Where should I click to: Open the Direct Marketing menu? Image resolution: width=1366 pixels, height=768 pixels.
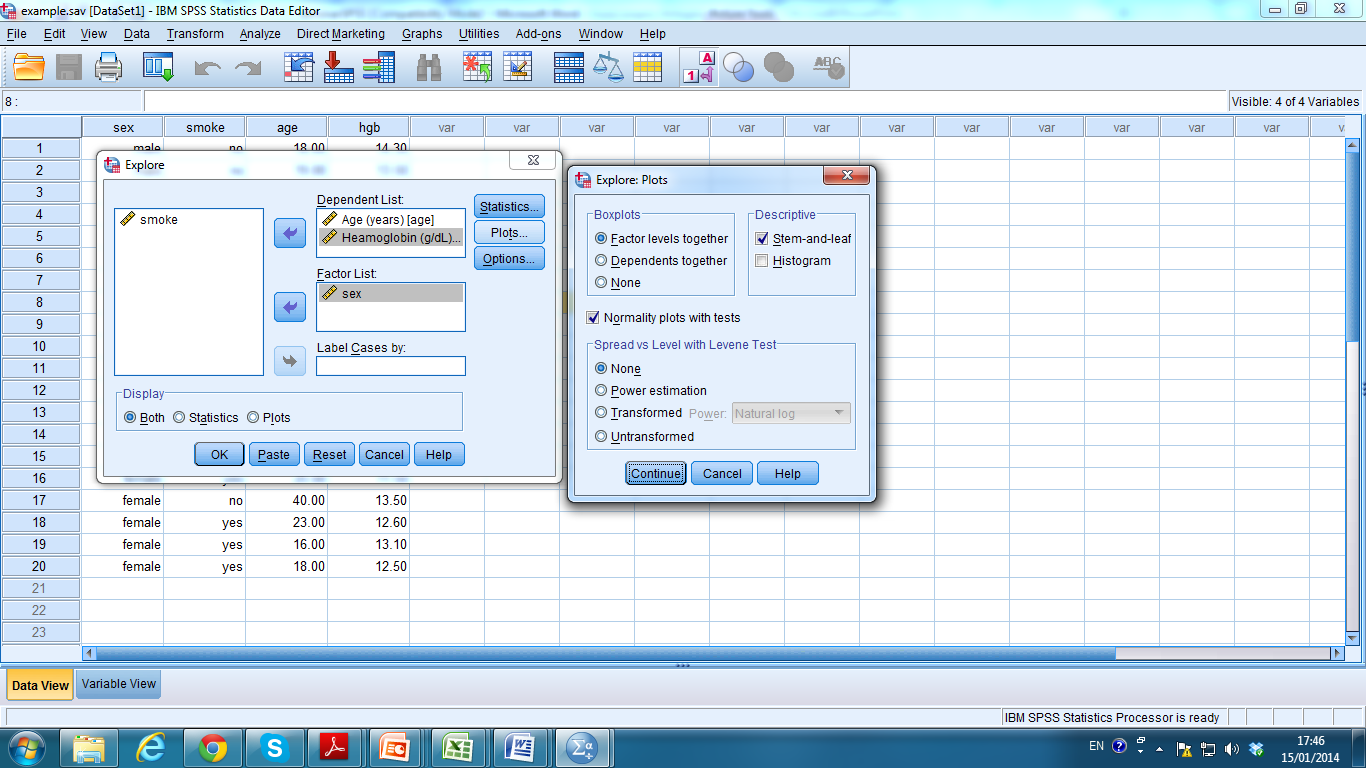pyautogui.click(x=340, y=34)
